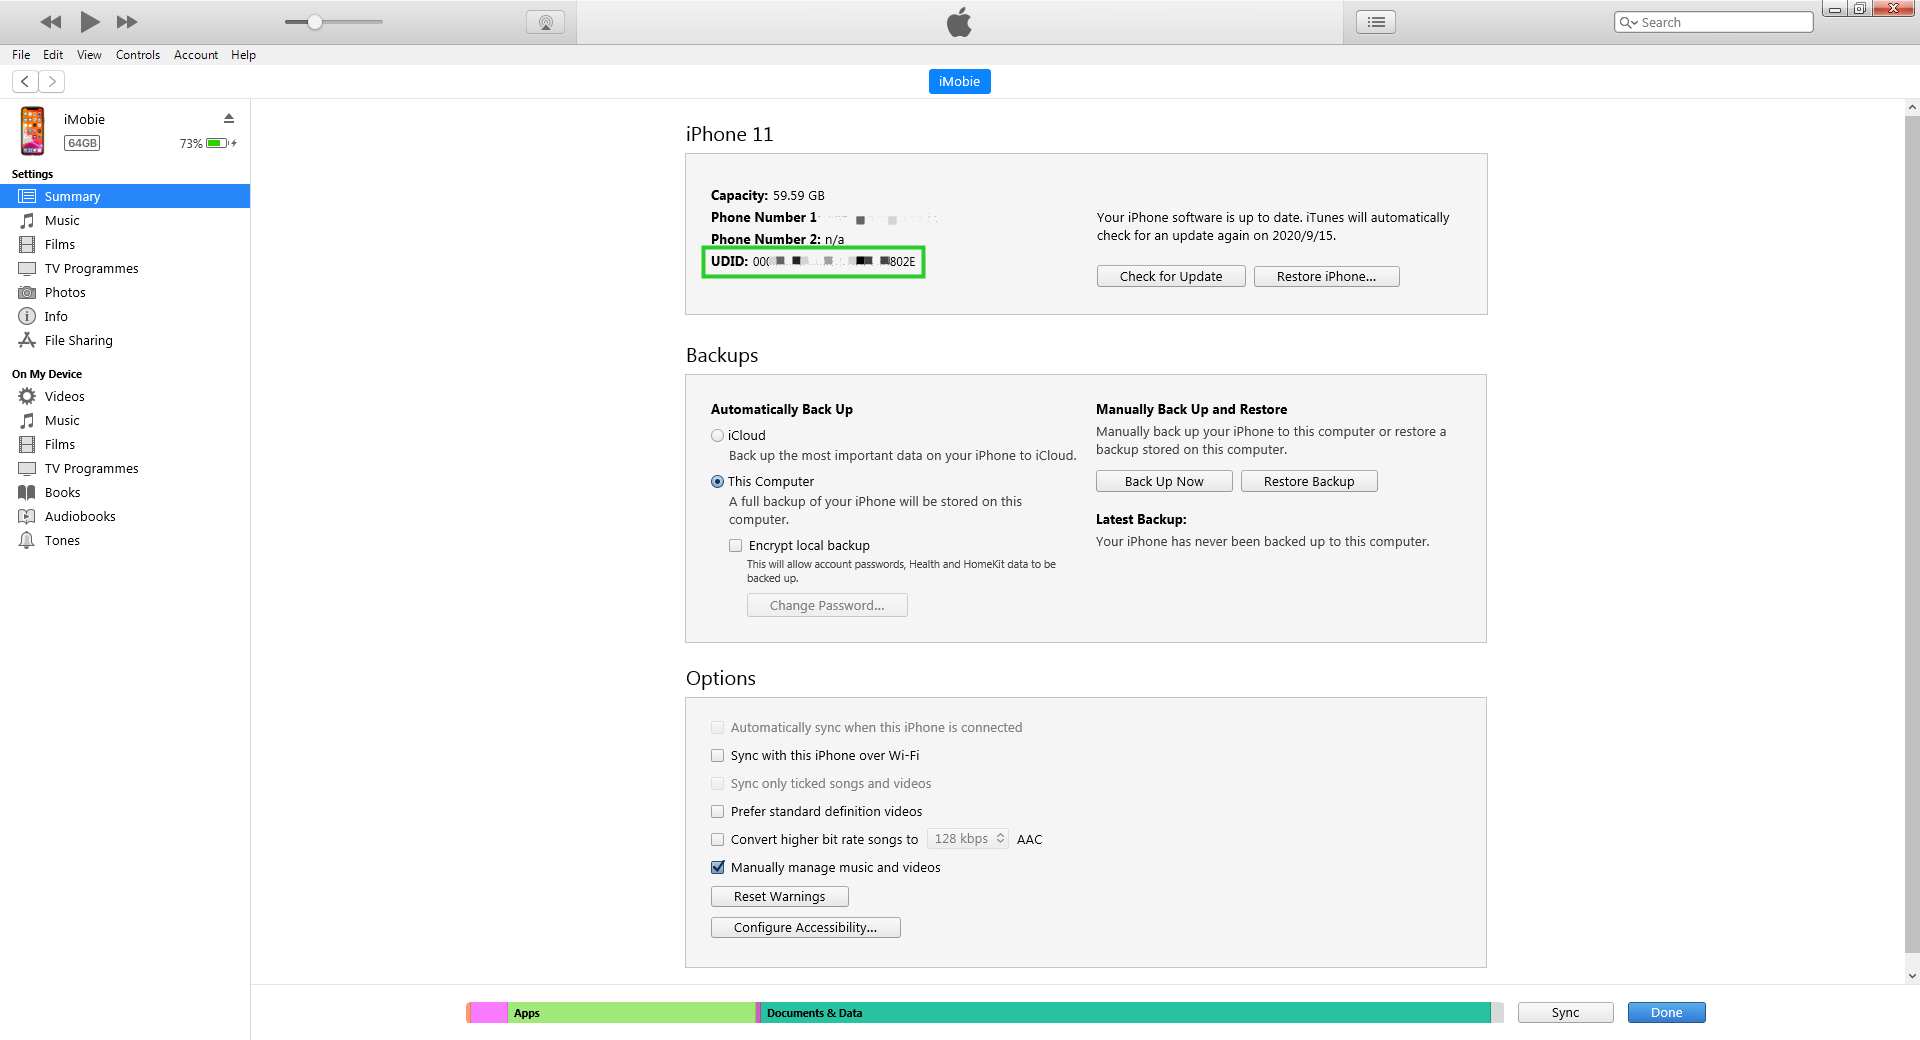This screenshot has height=1040, width=1920.
Task: Click Restore Backup button
Action: point(1309,481)
